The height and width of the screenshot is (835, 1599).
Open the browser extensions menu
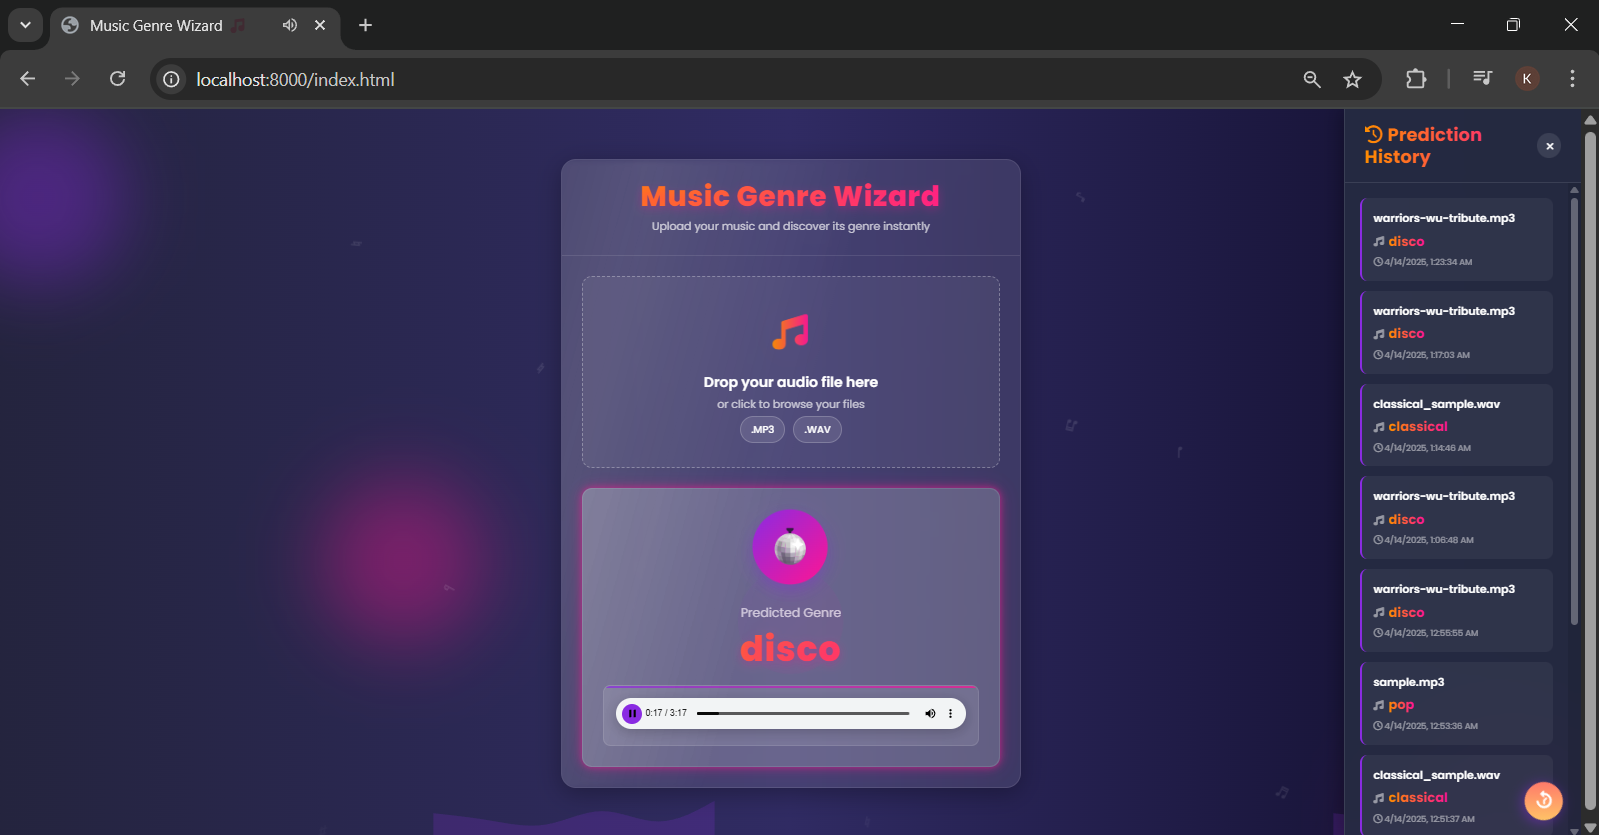[1416, 79]
